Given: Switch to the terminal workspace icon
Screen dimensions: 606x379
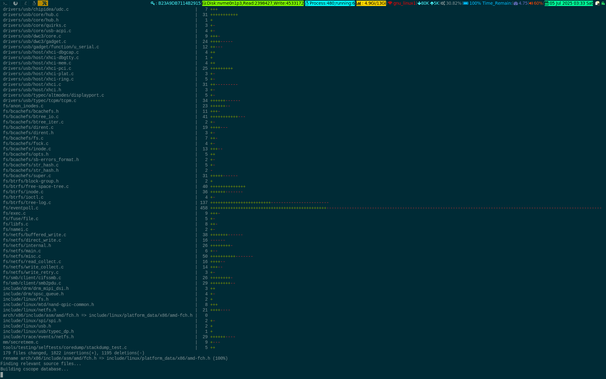Looking at the screenshot, I should [x=5, y=3].
